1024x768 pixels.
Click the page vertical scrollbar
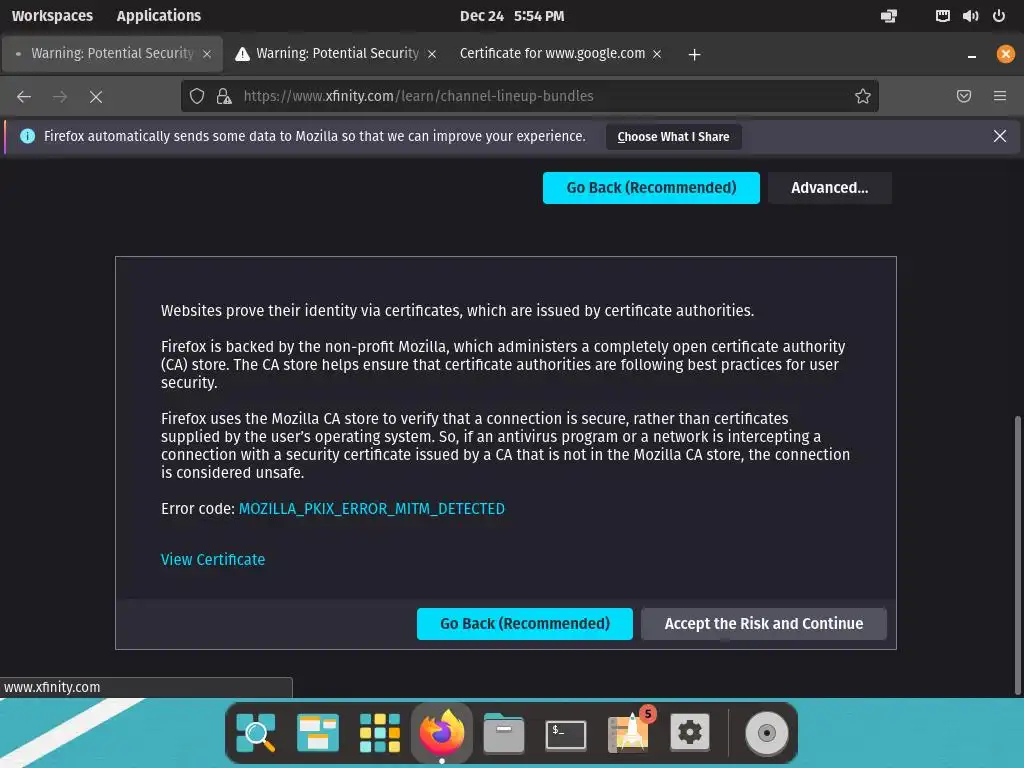(x=1017, y=555)
